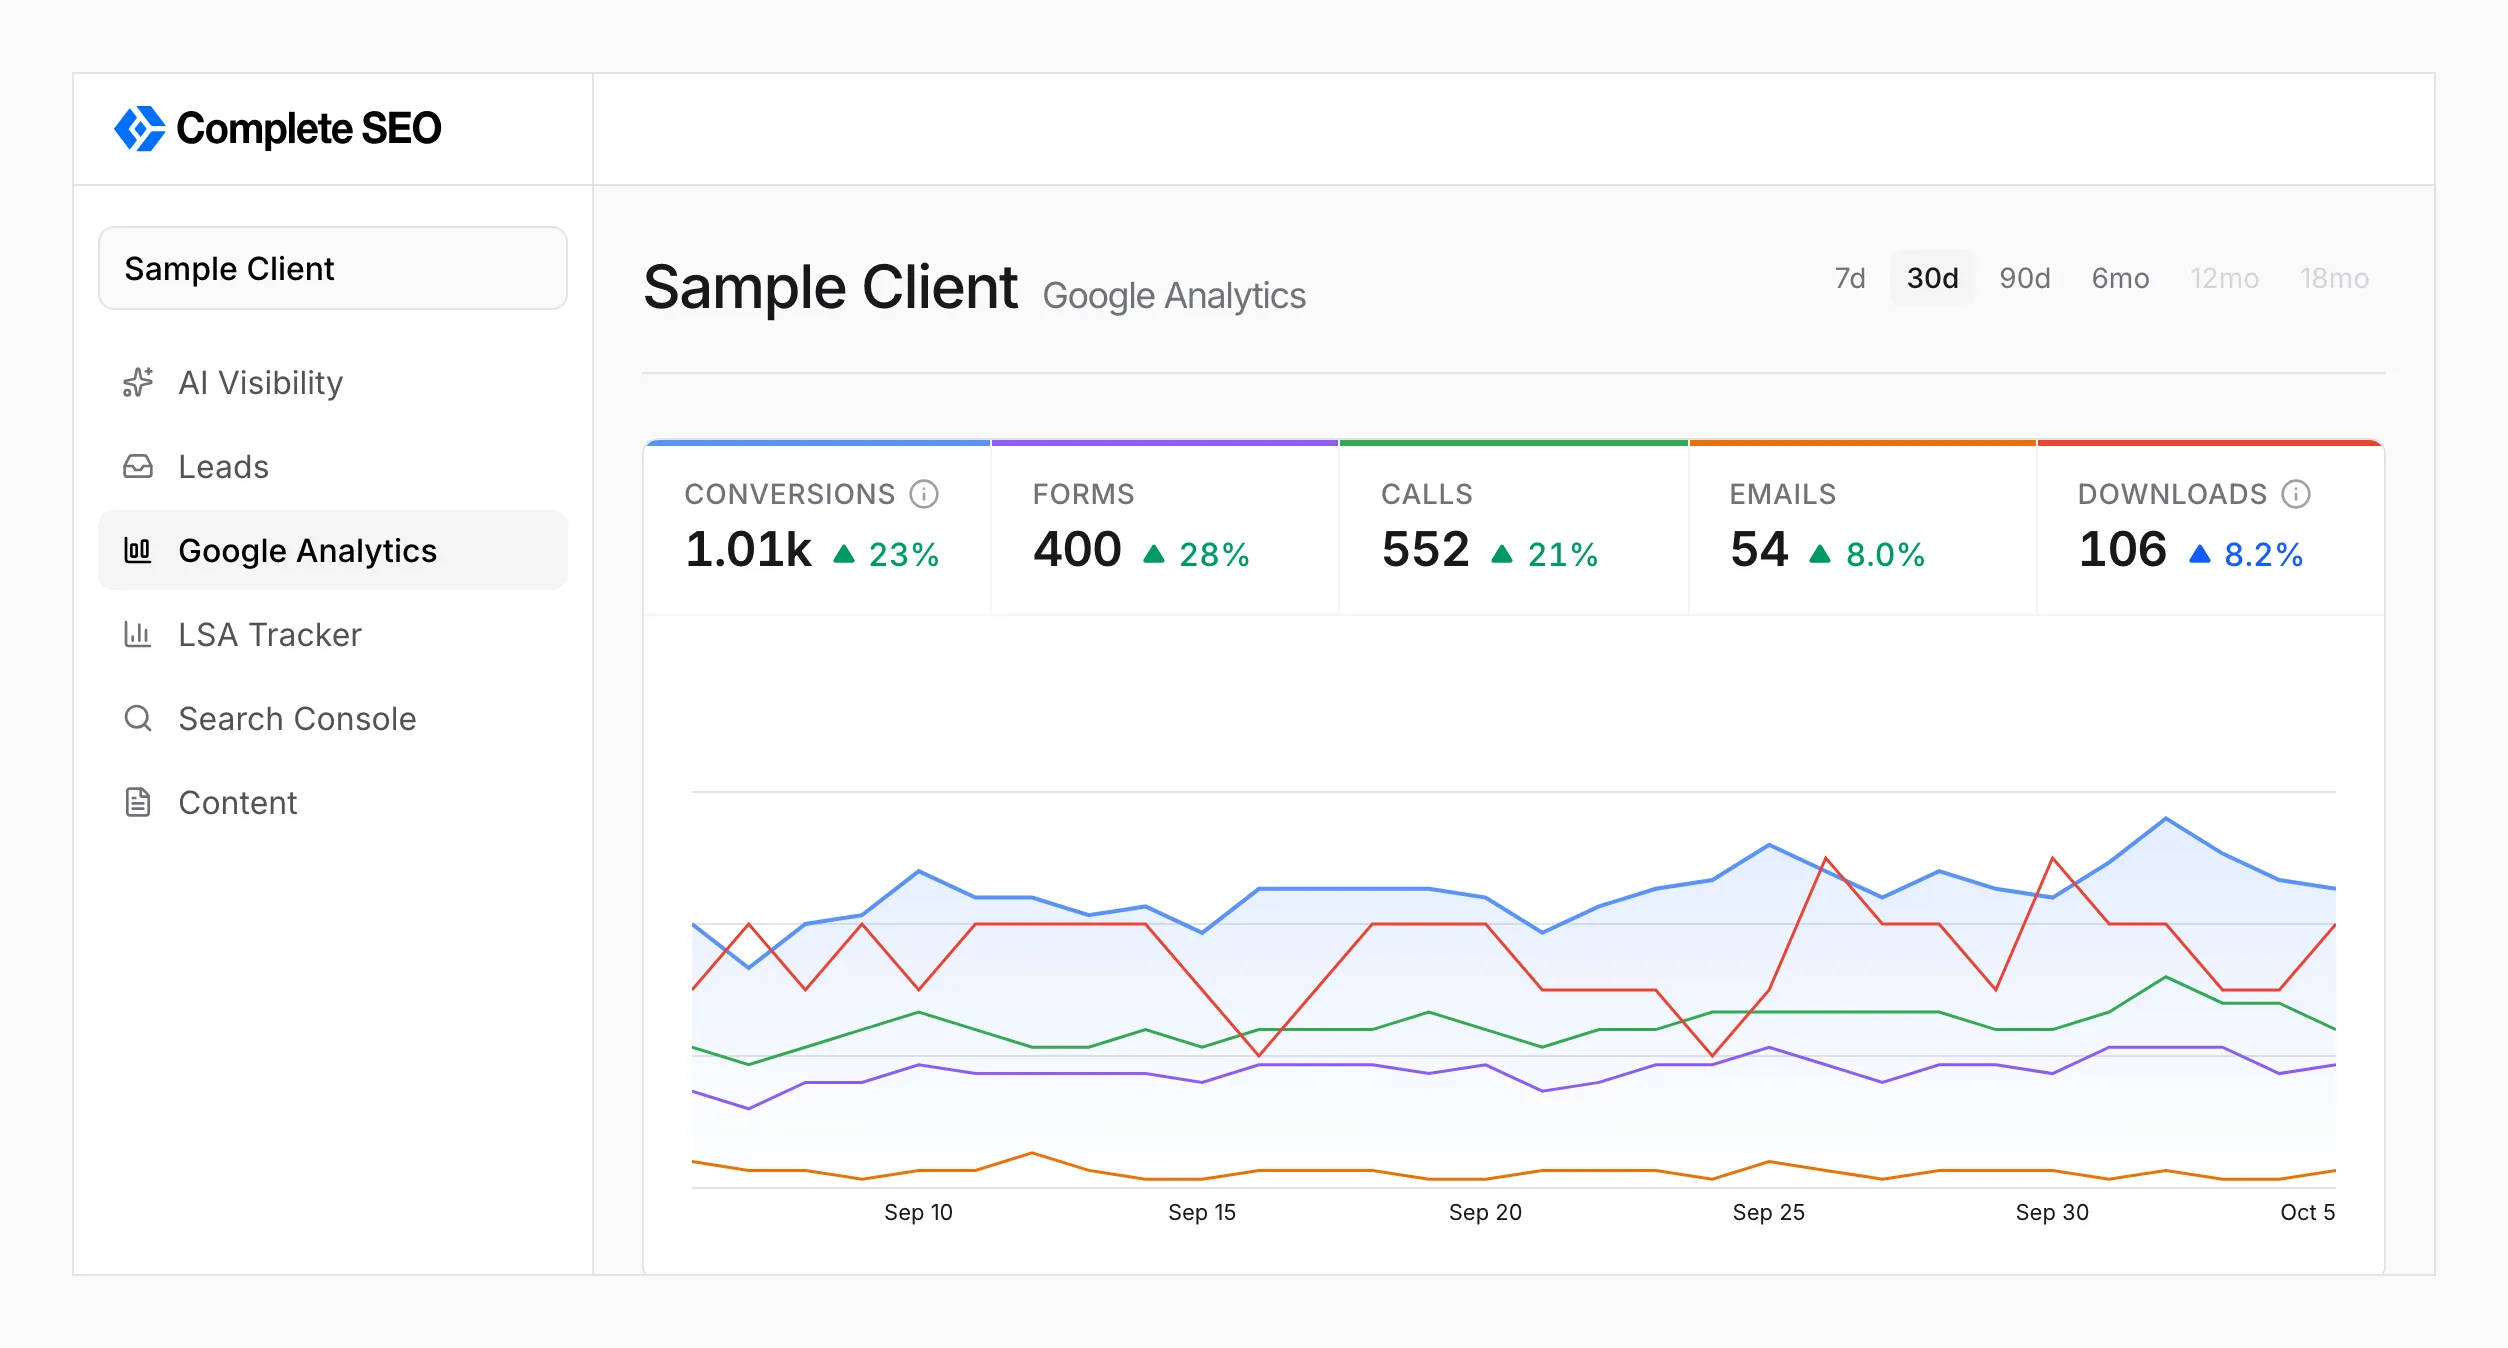Image resolution: width=2508 pixels, height=1348 pixels.
Task: Click the Sep 20 axis label
Action: (1485, 1212)
